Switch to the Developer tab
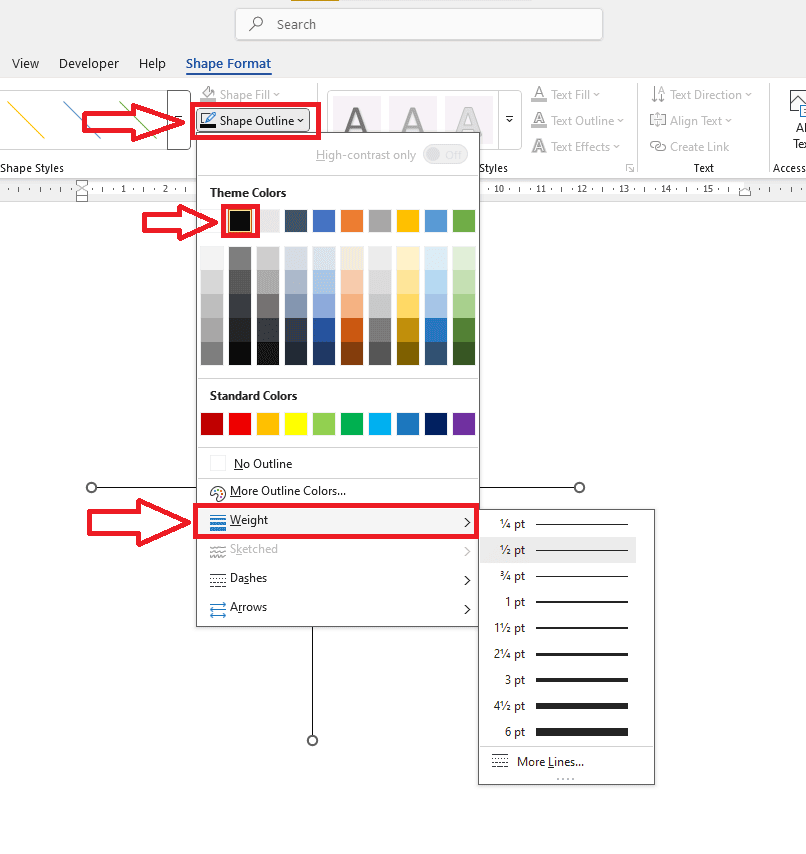The image size is (806, 854). [x=89, y=64]
